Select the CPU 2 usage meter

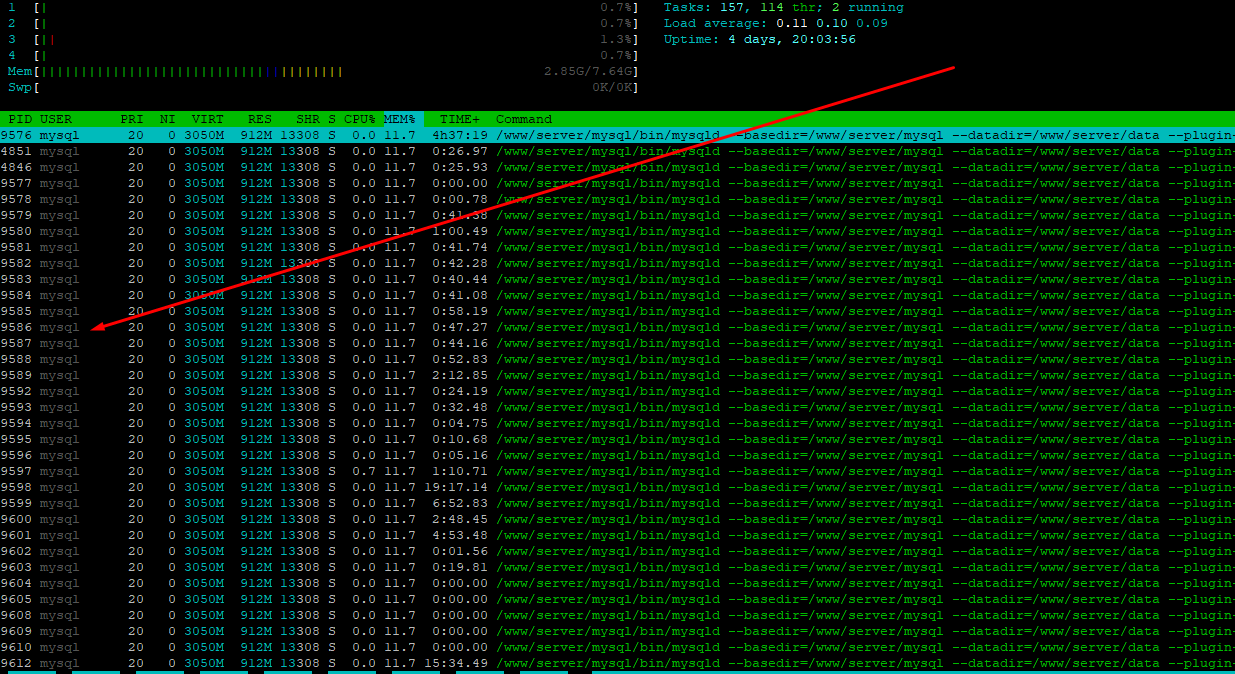click(323, 23)
